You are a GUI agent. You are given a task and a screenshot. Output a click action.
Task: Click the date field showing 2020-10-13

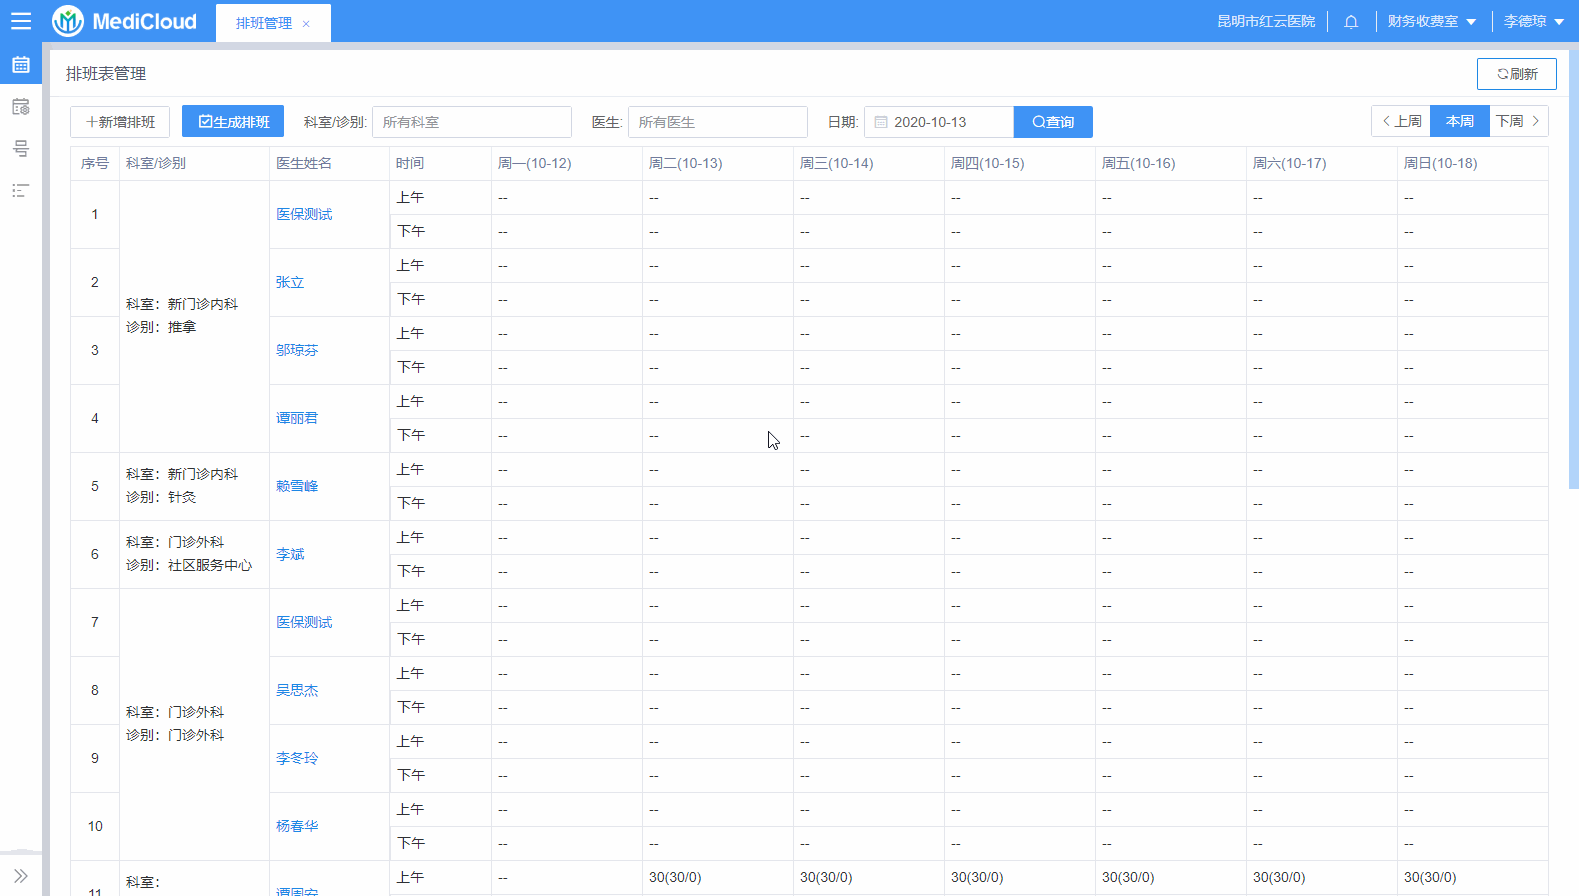click(x=939, y=122)
